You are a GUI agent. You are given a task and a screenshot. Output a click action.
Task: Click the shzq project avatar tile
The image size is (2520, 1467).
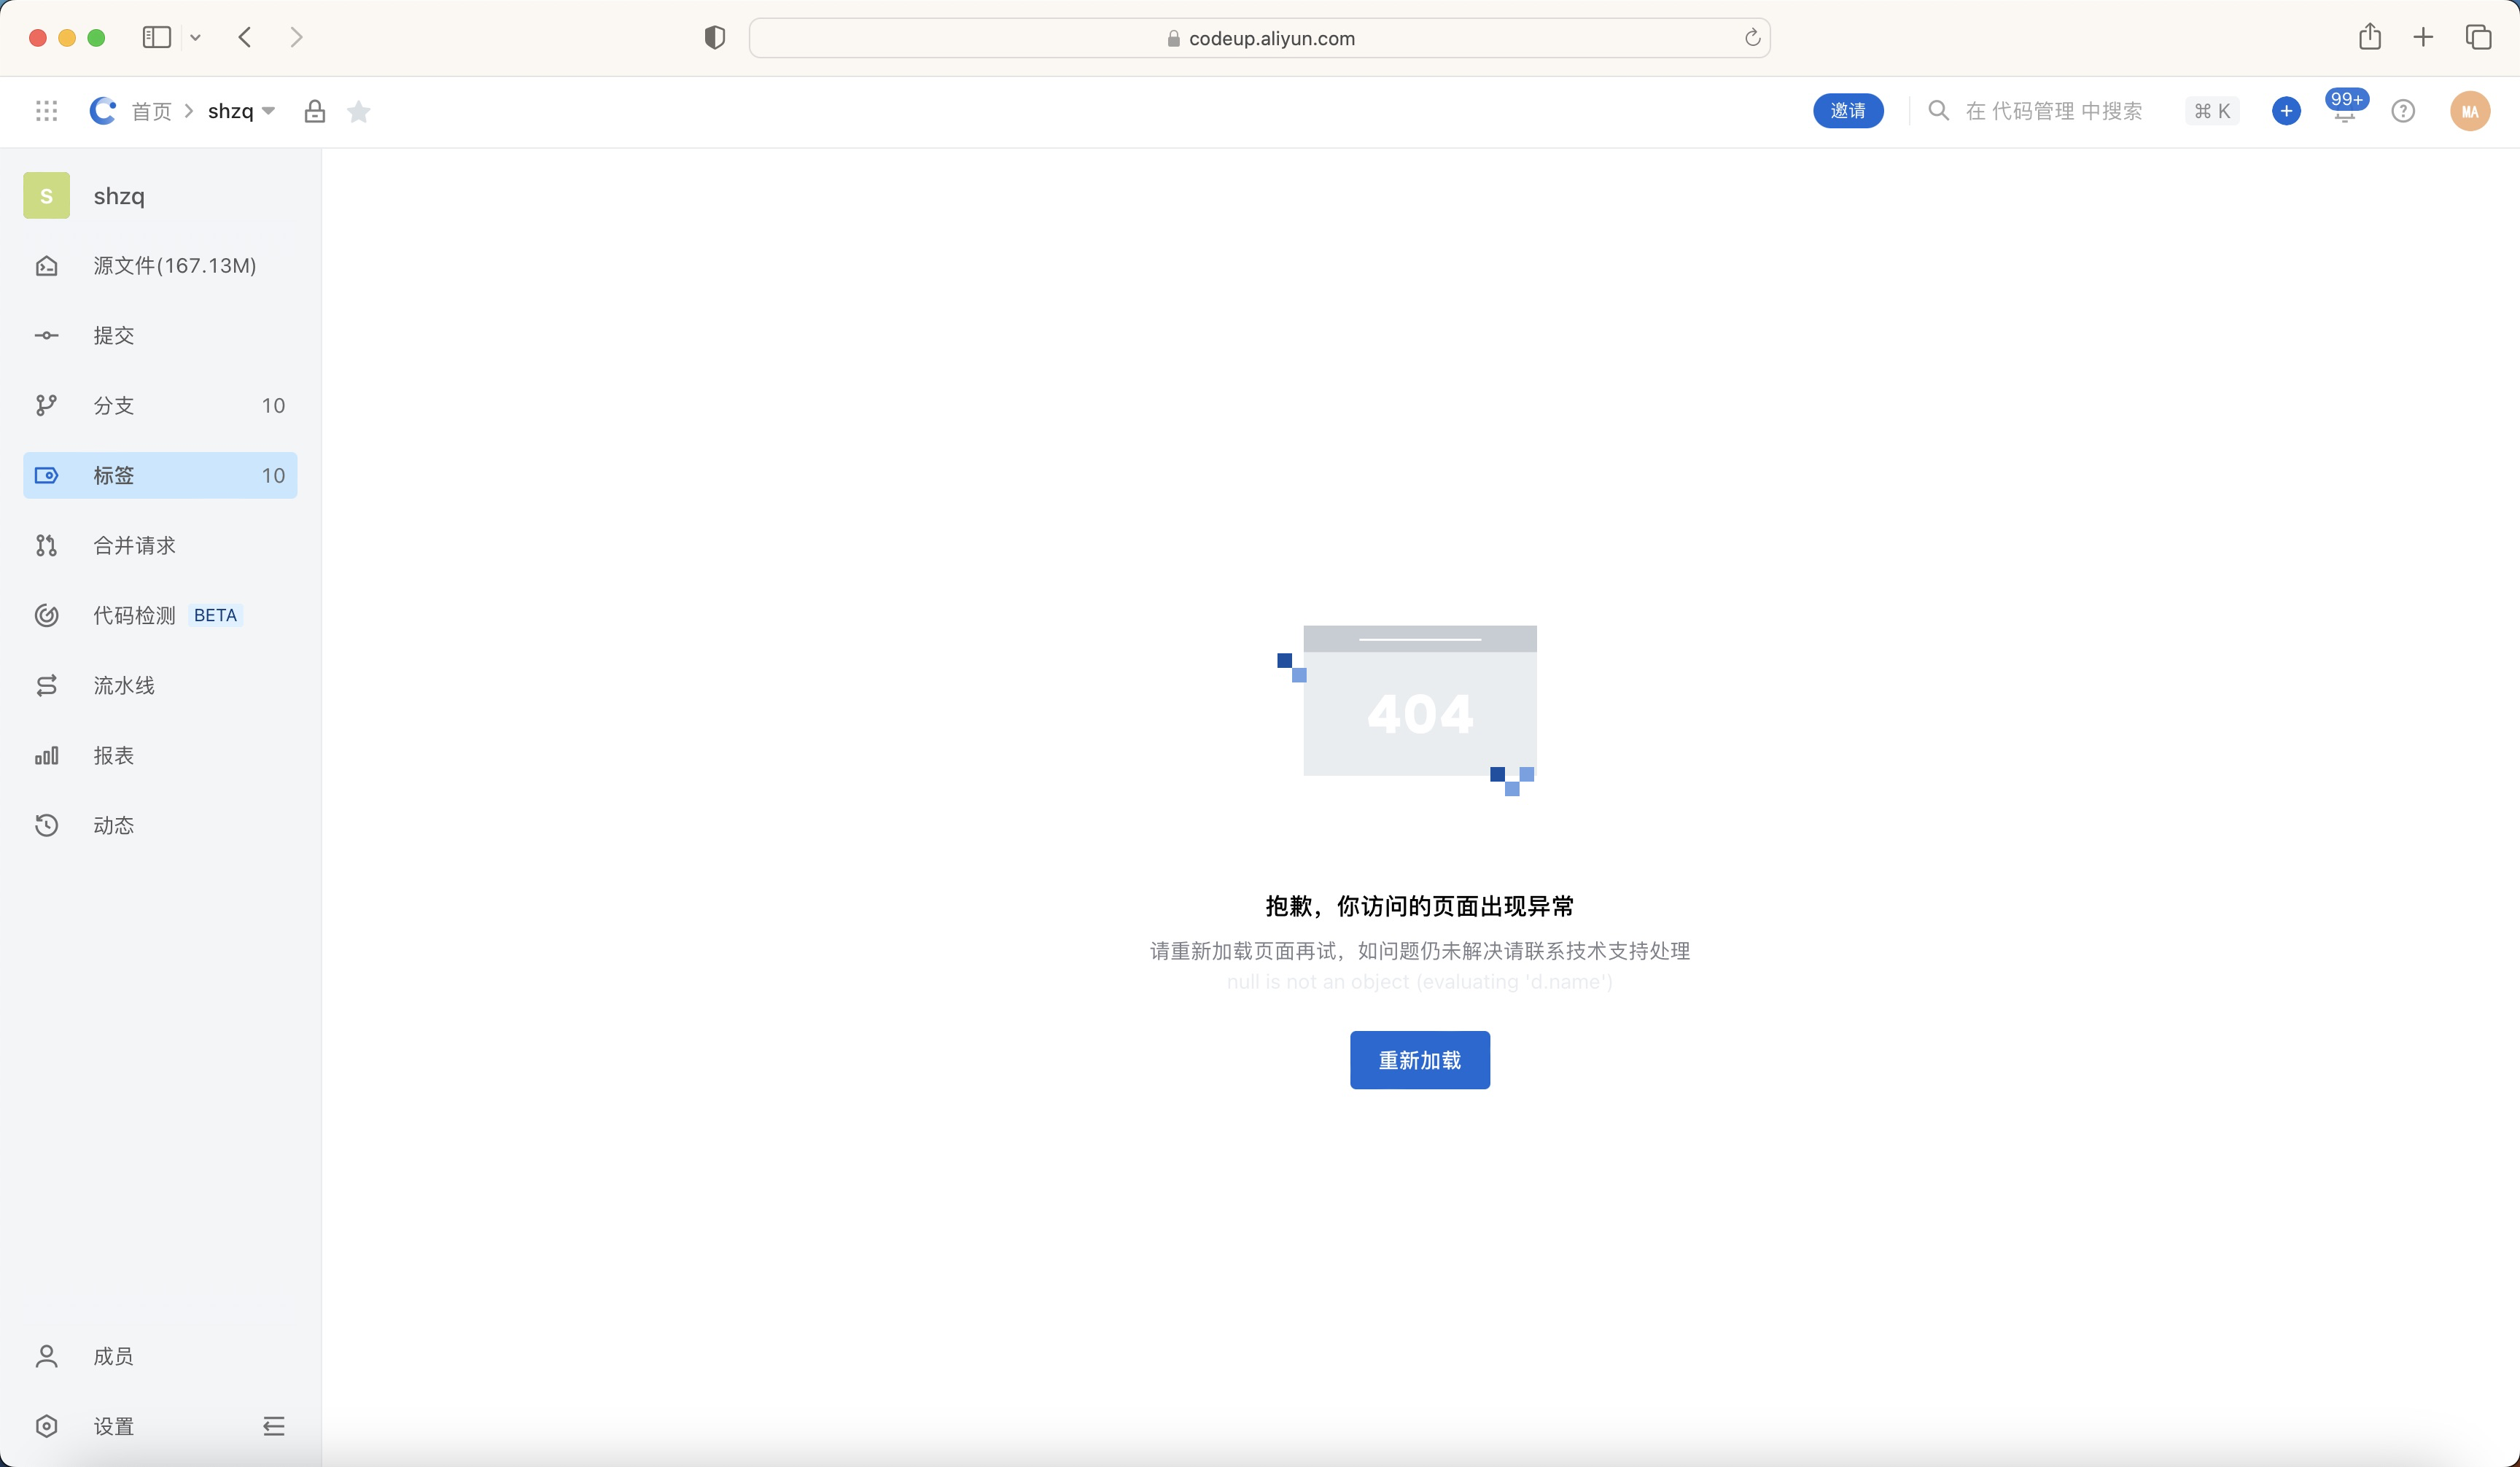tap(46, 195)
